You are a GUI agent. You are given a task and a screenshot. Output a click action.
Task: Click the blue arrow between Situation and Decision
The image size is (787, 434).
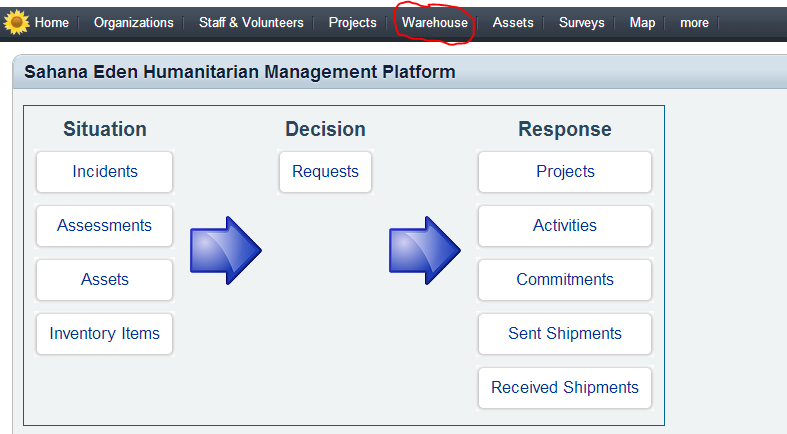(x=225, y=250)
